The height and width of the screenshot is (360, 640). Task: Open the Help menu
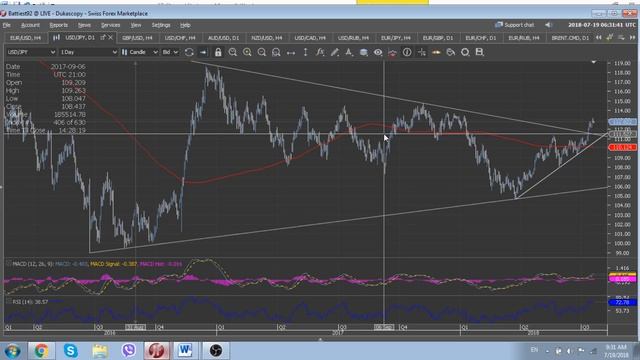185,25
